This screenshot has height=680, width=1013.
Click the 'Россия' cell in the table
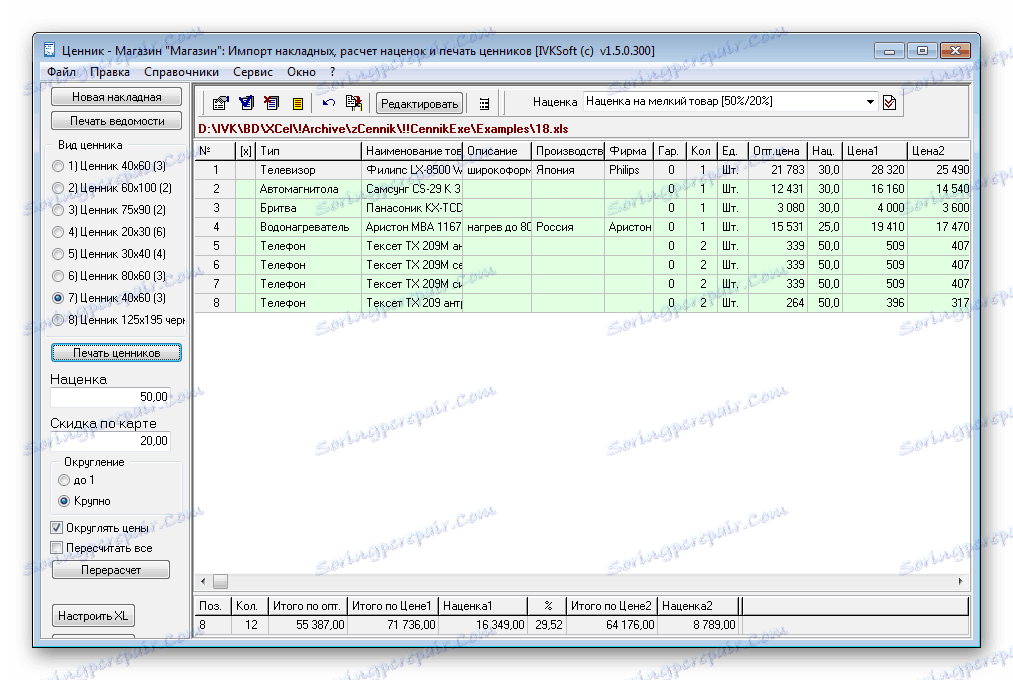568,227
